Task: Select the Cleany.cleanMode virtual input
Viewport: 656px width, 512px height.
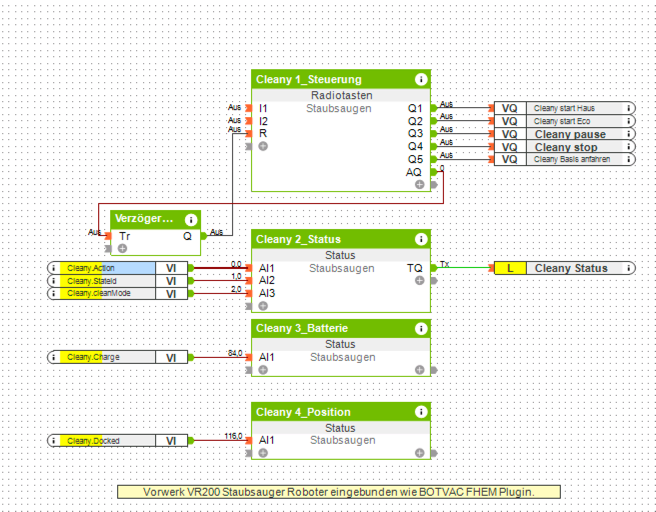Action: point(118,294)
